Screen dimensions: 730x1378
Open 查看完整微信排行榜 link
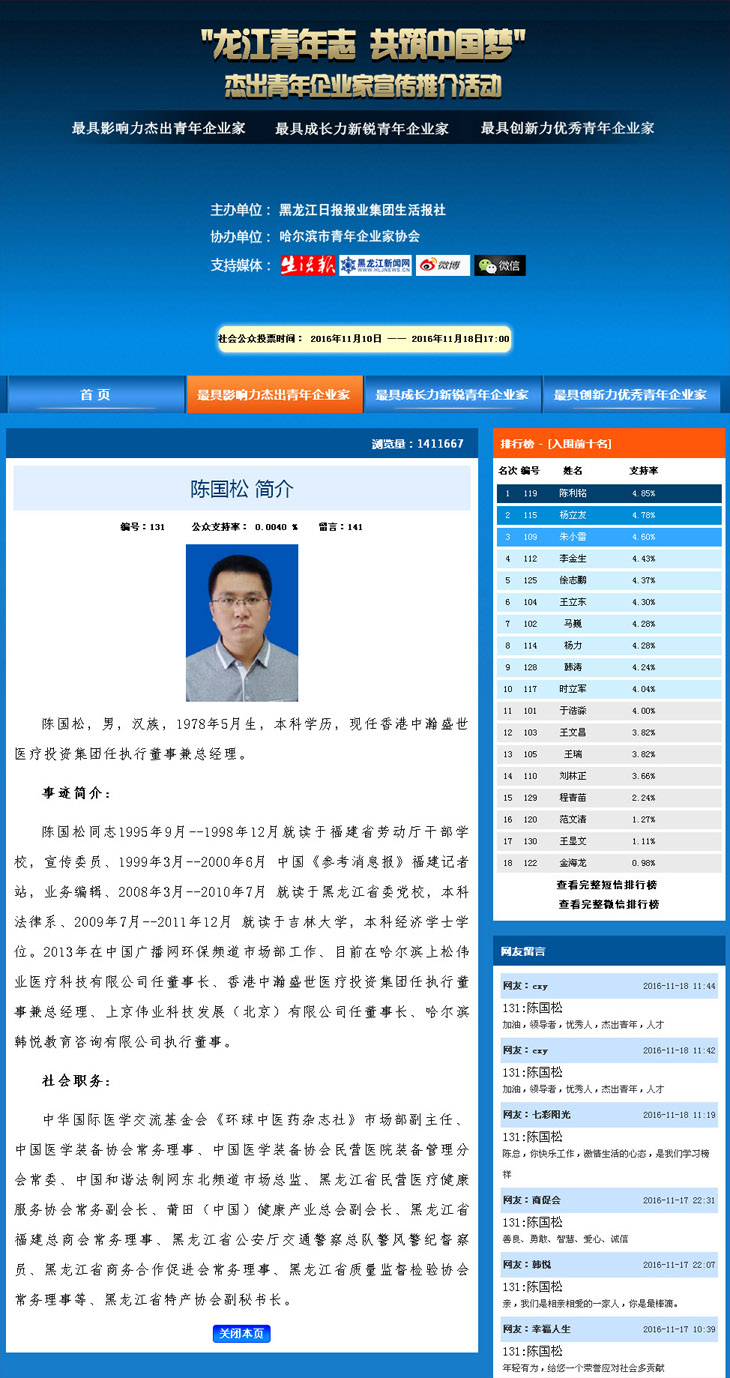(x=608, y=904)
